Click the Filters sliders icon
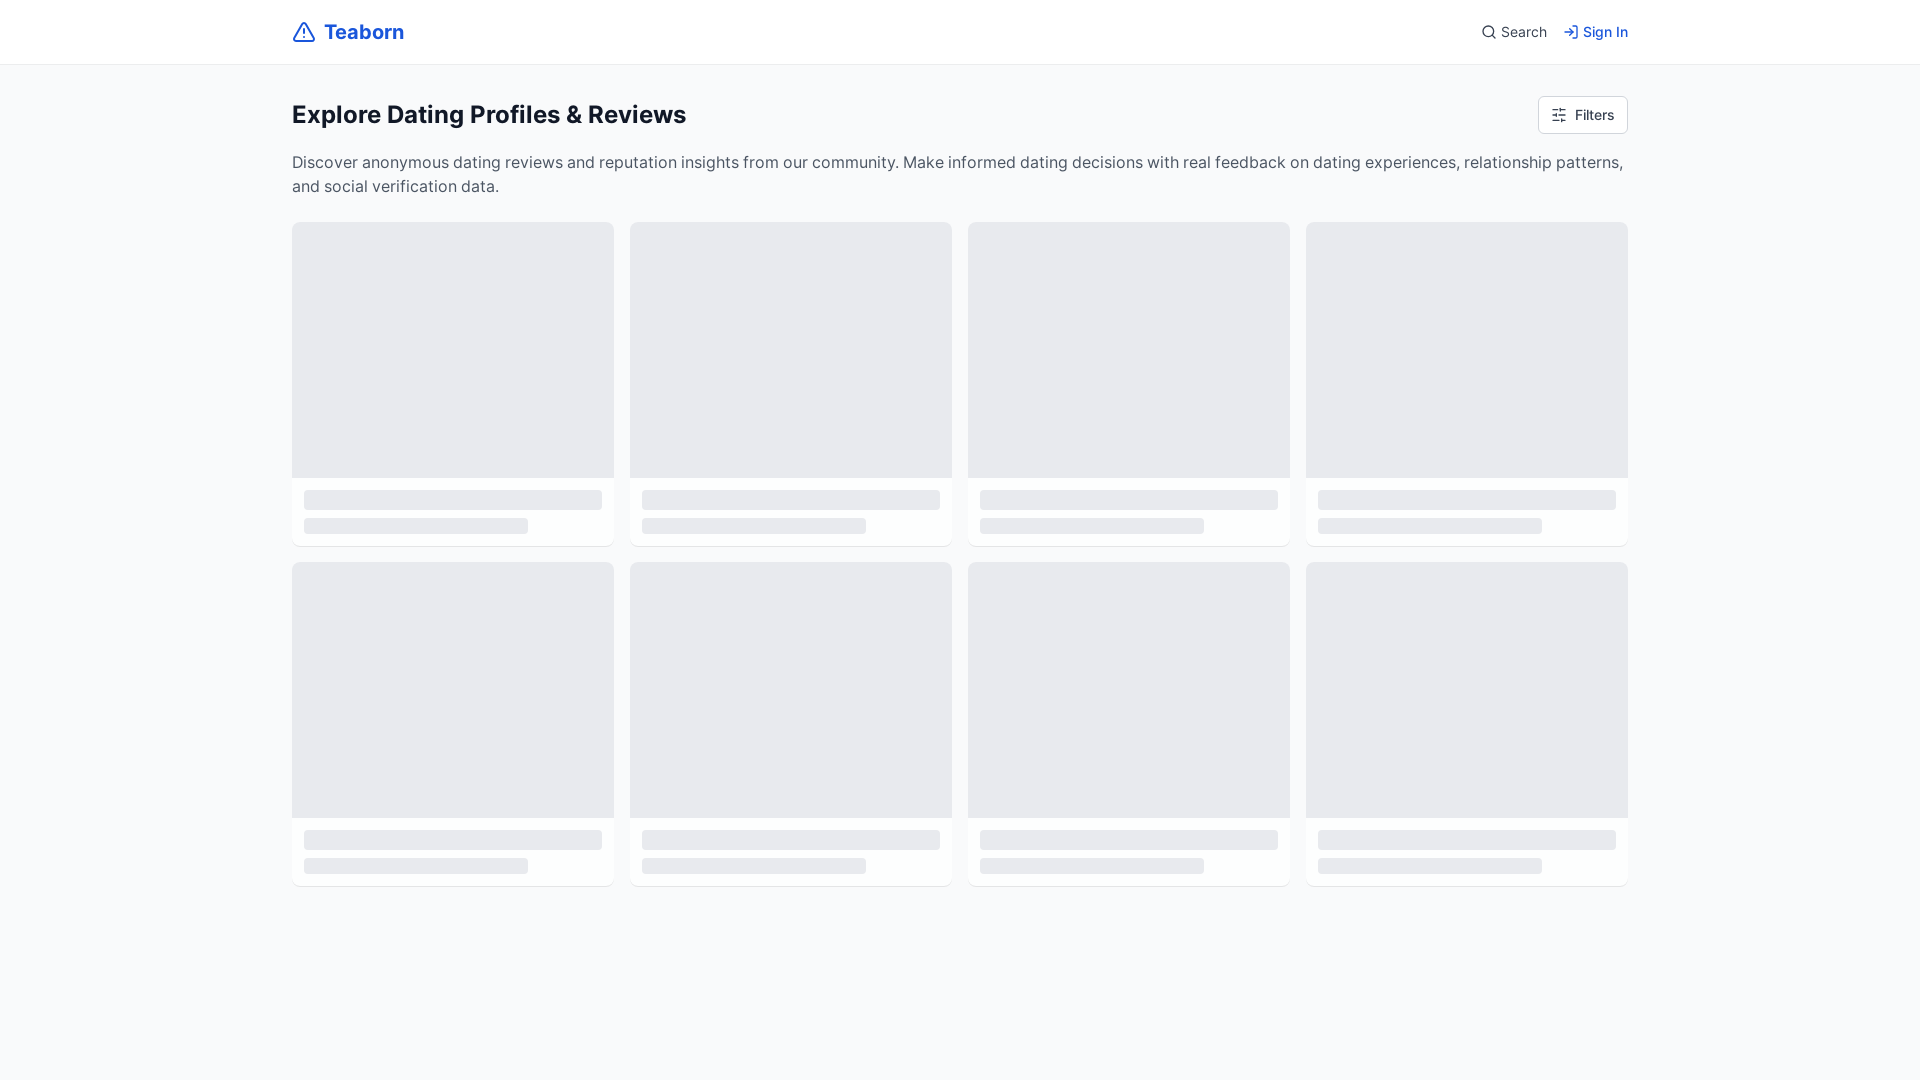The image size is (1920, 1080). (x=1559, y=115)
